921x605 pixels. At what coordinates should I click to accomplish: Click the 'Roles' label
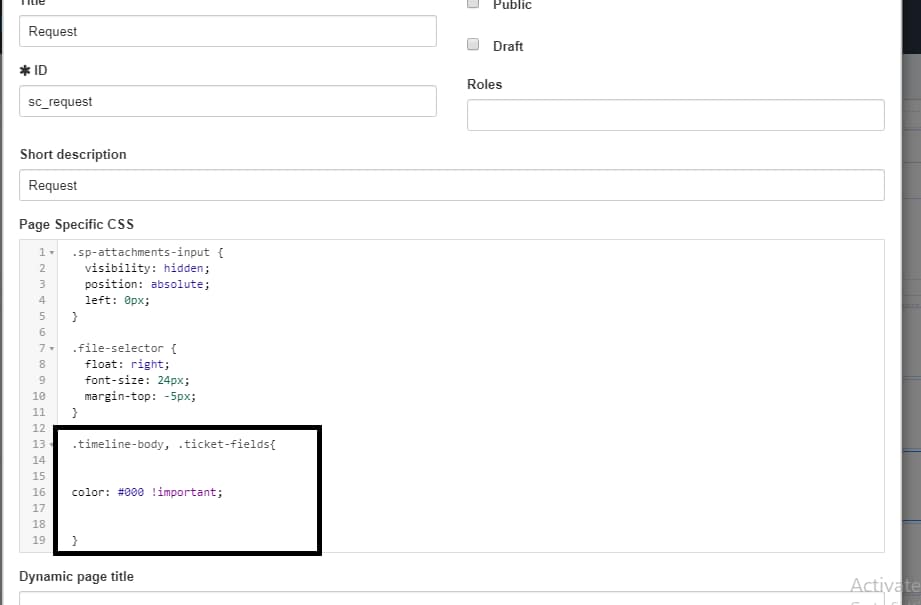tap(485, 85)
